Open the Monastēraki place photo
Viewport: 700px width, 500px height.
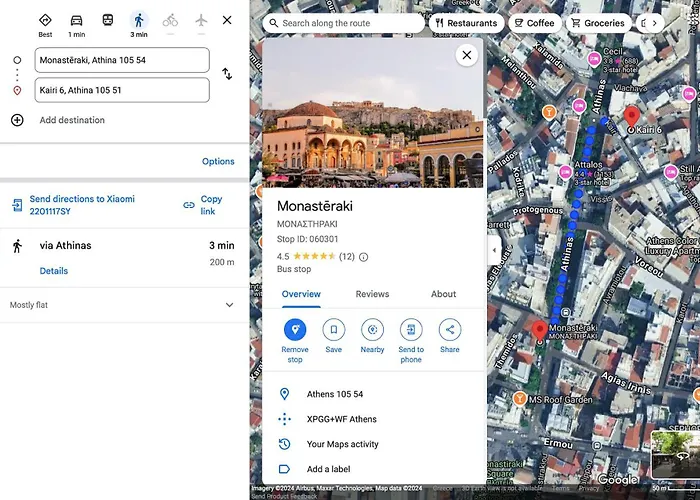coord(373,112)
